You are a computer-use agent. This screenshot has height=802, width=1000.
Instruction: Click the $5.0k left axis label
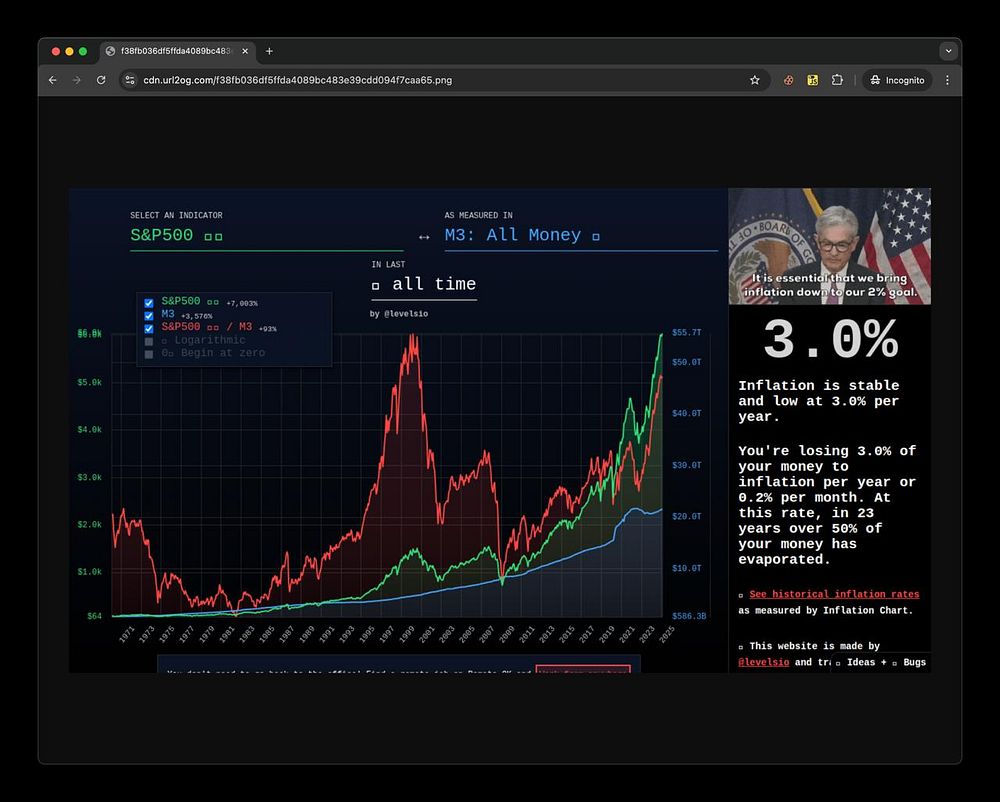click(89, 383)
